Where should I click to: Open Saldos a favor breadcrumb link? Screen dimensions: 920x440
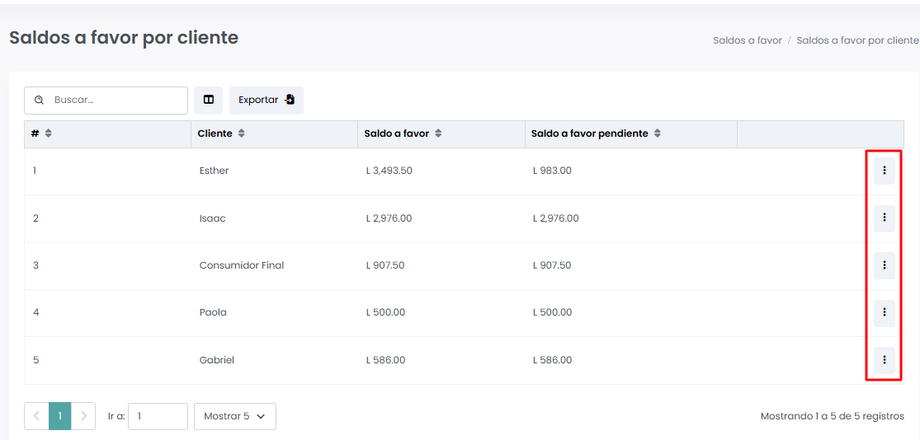coord(747,41)
